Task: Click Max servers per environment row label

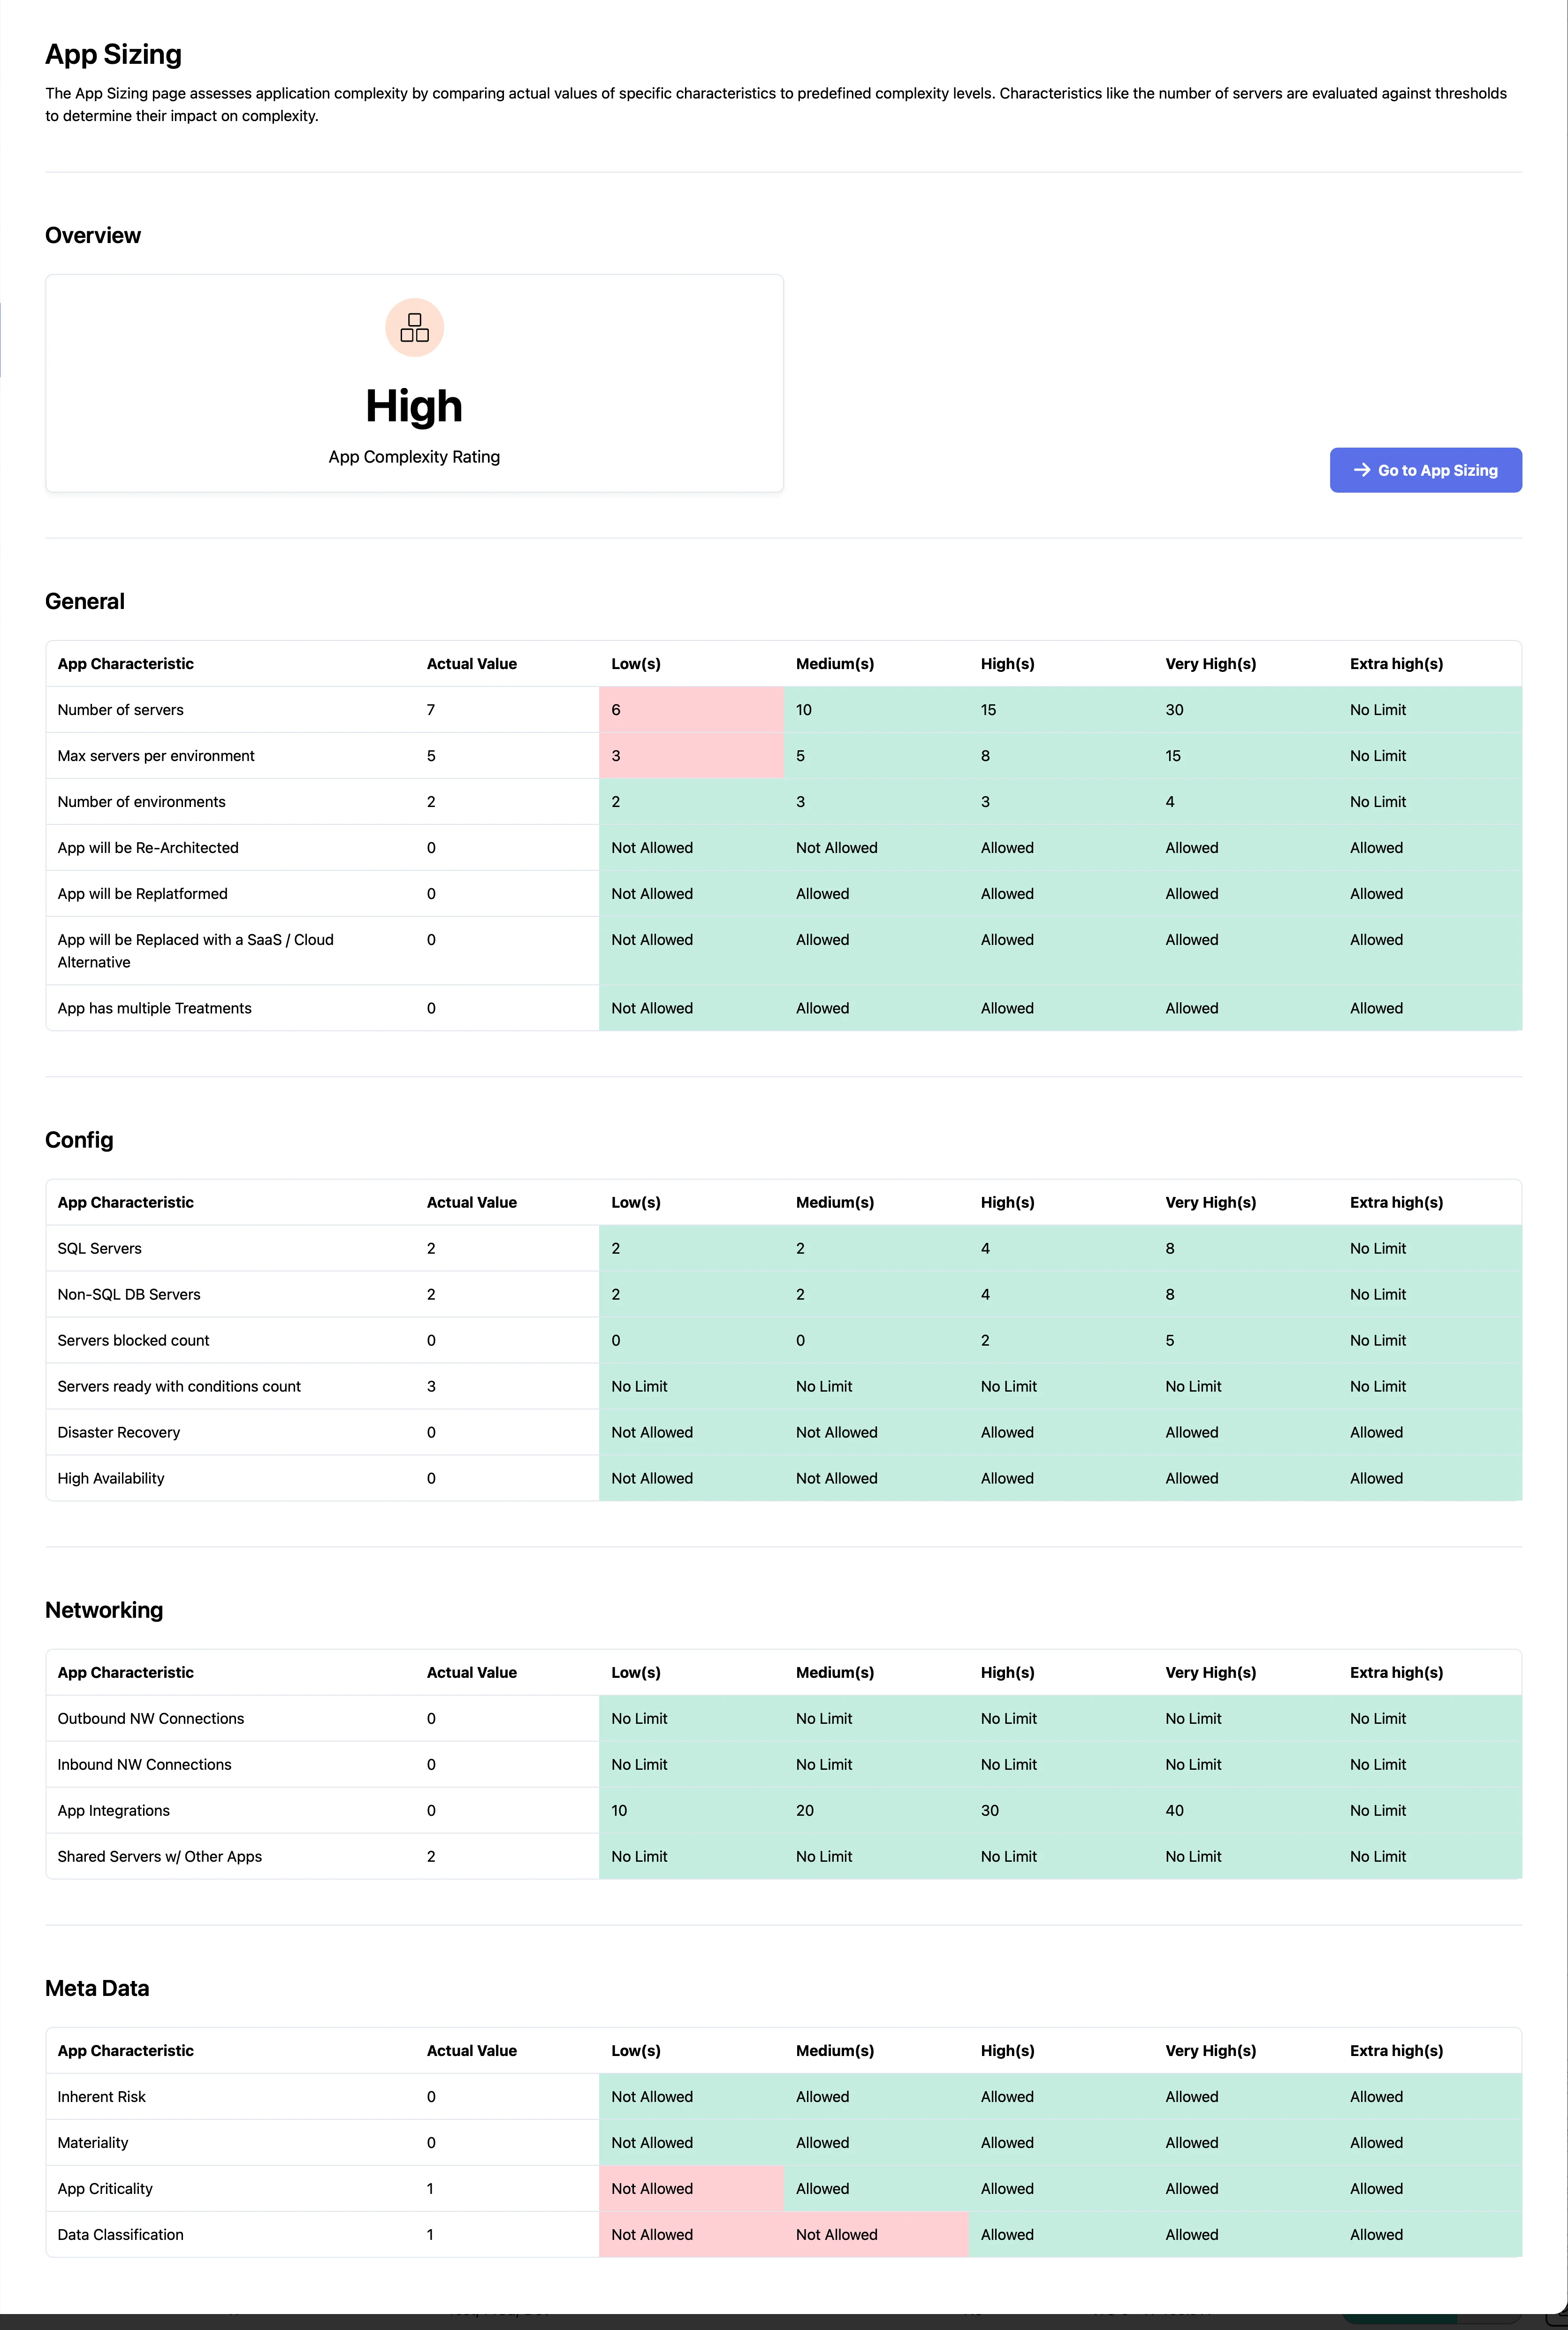Action: 156,756
